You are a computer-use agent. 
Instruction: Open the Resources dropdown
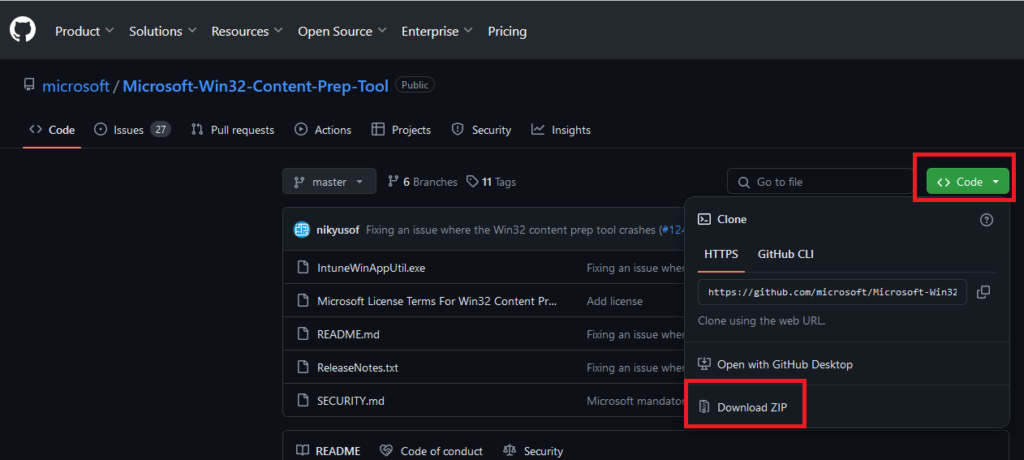pos(247,31)
